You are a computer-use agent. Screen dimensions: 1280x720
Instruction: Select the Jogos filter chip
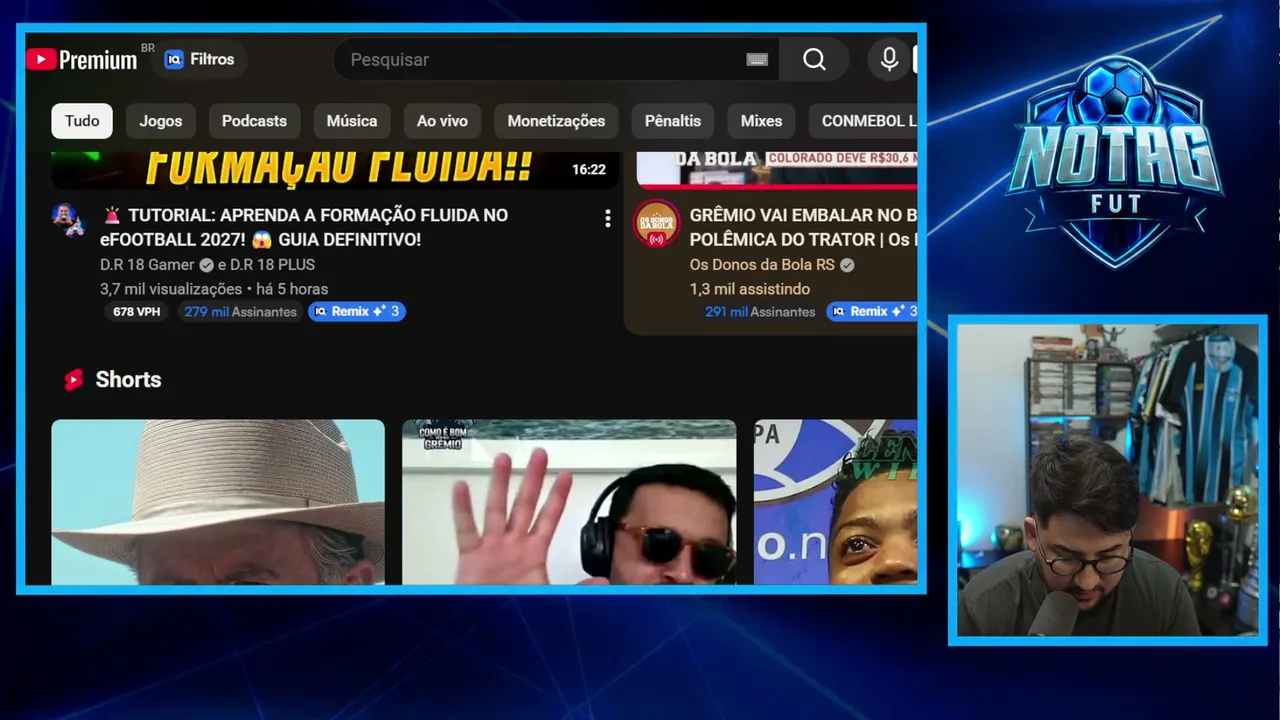[x=161, y=121]
